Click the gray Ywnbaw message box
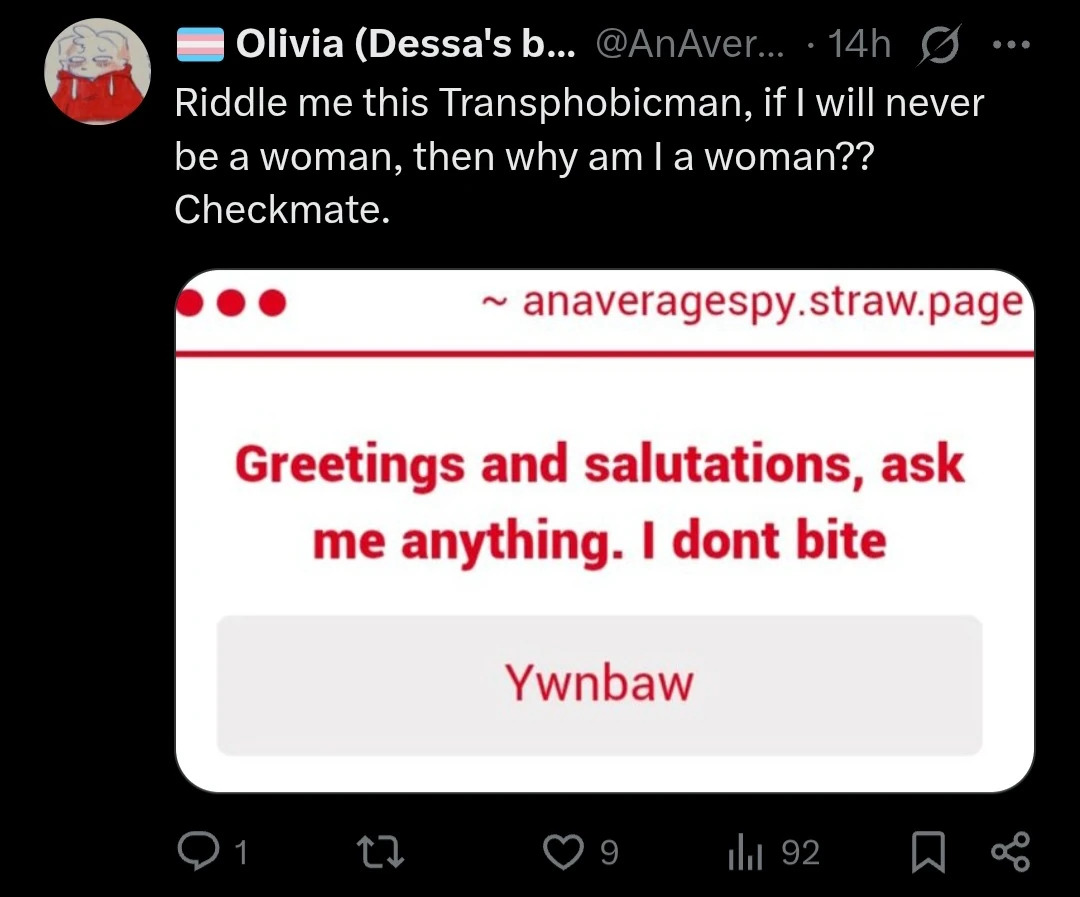The height and width of the screenshot is (897, 1080). coord(599,685)
